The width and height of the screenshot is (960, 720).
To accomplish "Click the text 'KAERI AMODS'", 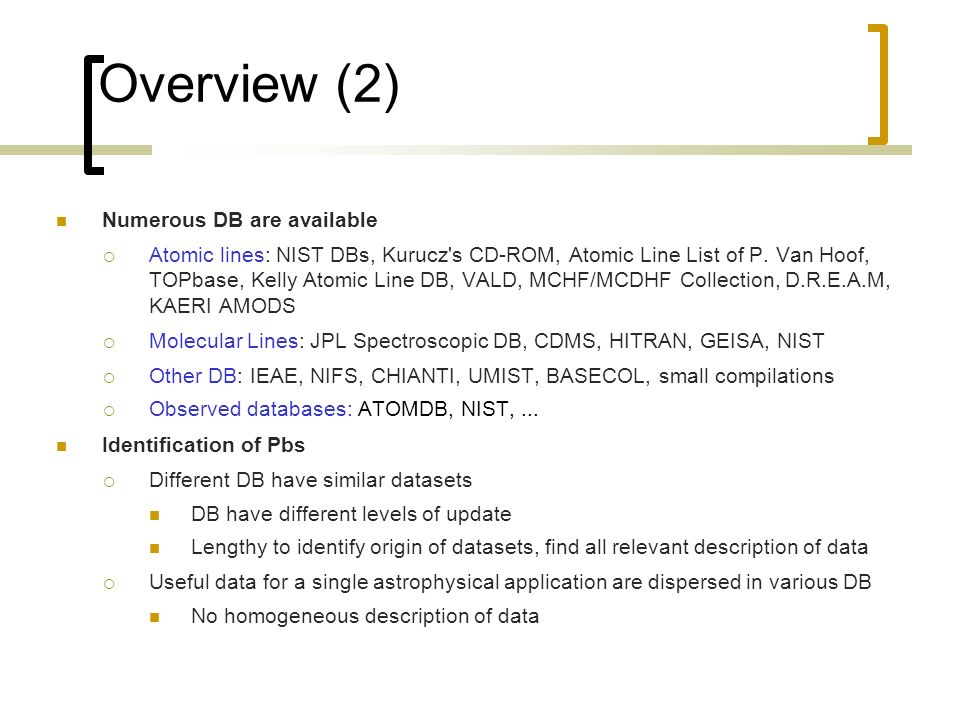I will [222, 306].
